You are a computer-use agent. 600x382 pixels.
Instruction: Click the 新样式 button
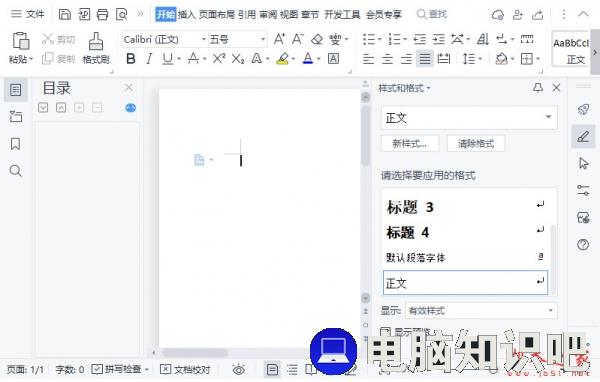click(x=409, y=144)
